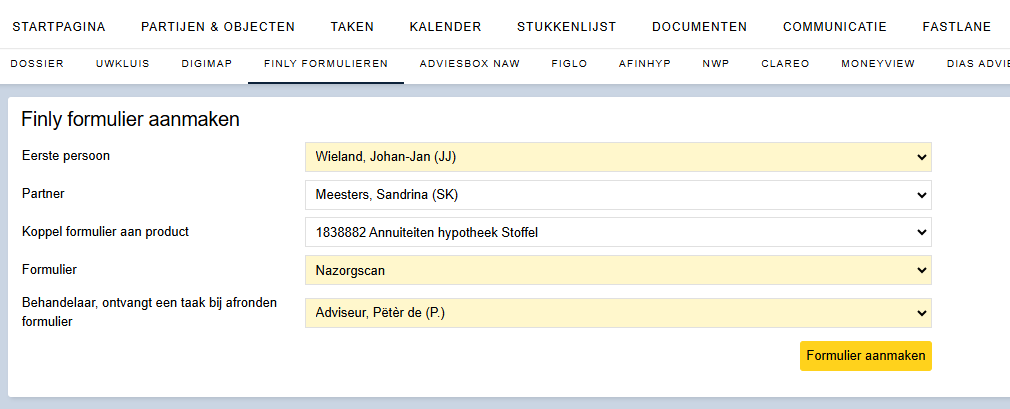Open the Taken menu item
Image resolution: width=1010 pixels, height=409 pixels.
point(352,27)
